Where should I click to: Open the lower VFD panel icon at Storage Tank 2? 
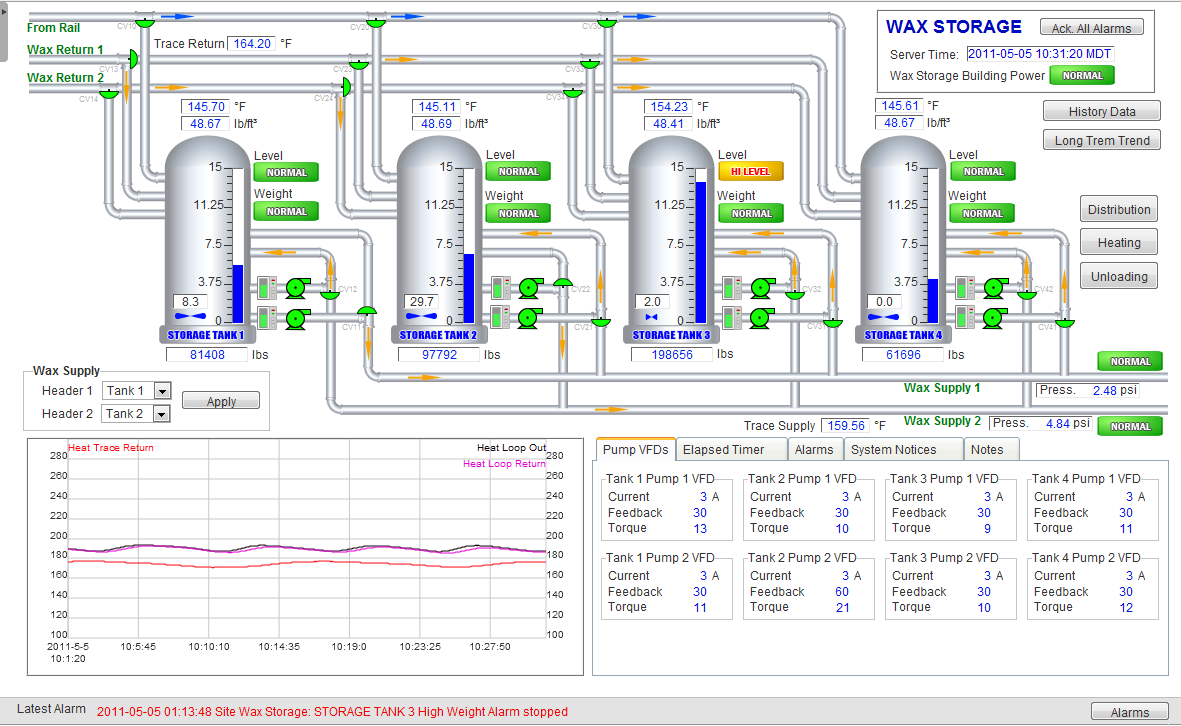coord(501,317)
